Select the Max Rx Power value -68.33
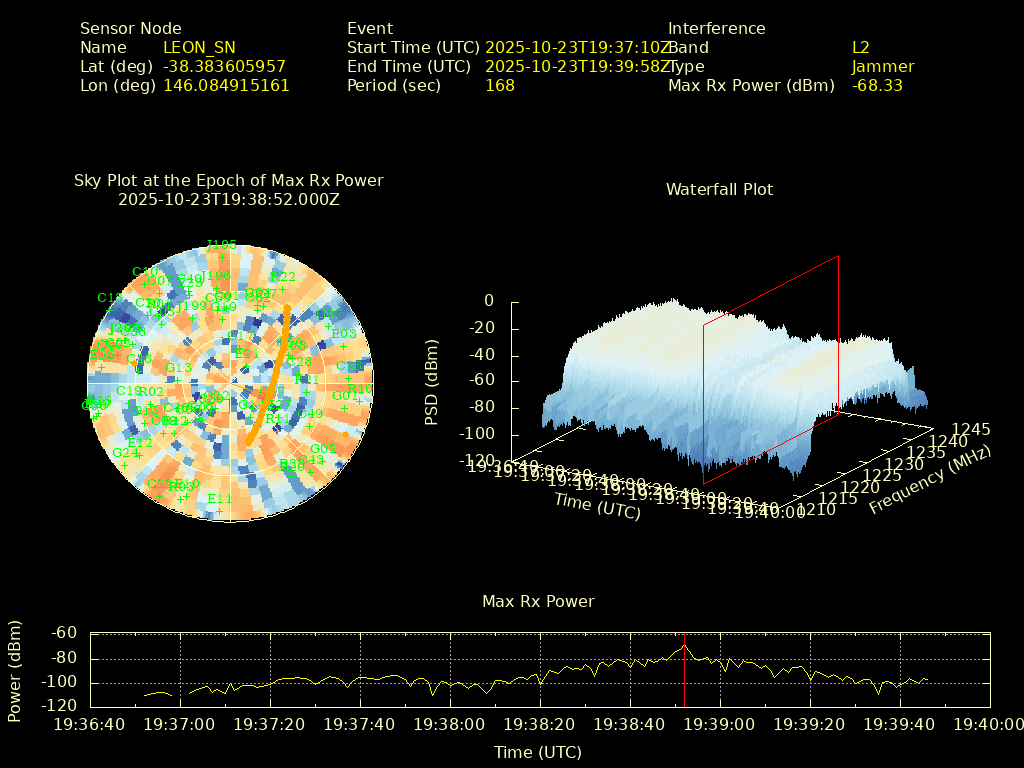Image resolution: width=1024 pixels, height=768 pixels. click(877, 85)
